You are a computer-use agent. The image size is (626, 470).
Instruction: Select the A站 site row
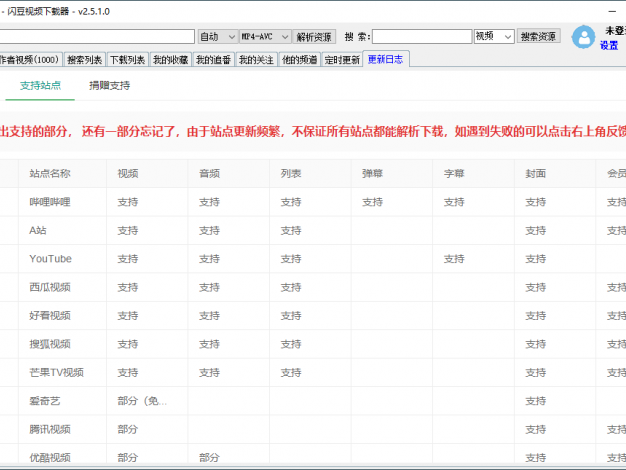pyautogui.click(x=313, y=230)
